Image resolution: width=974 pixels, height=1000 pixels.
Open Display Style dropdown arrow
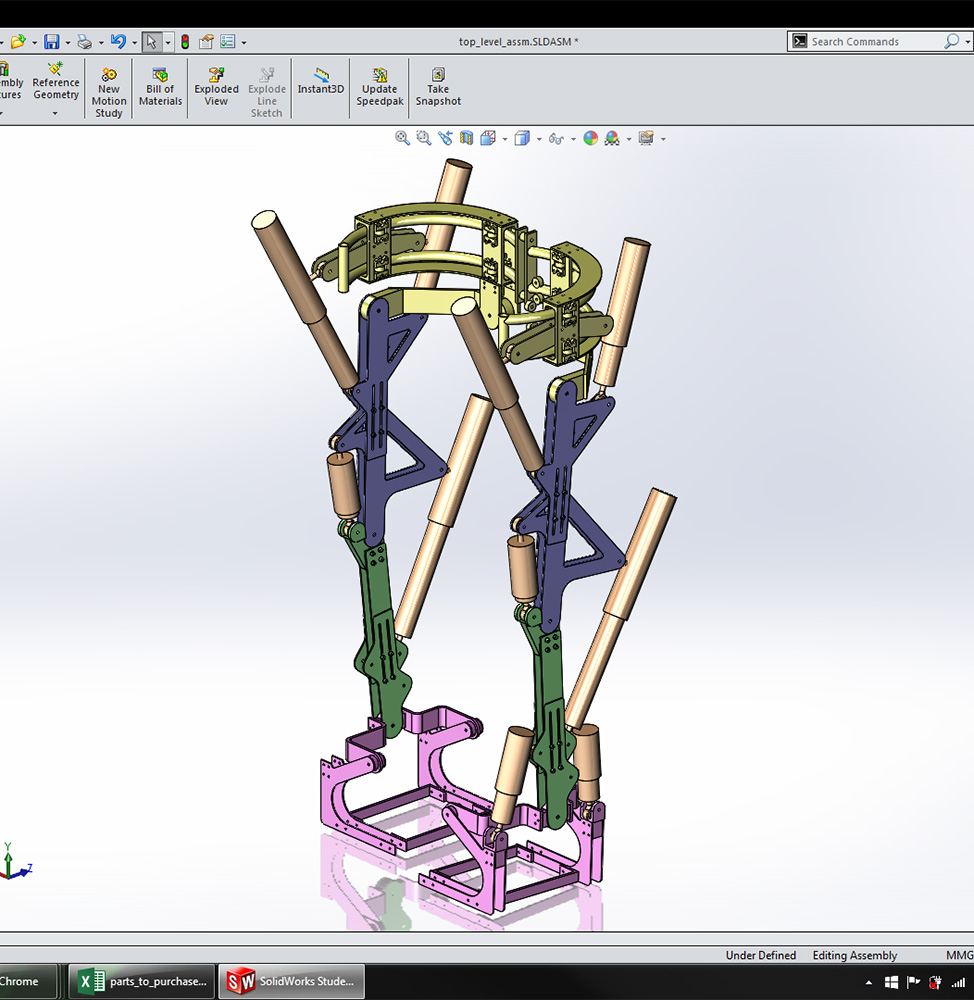[539, 139]
